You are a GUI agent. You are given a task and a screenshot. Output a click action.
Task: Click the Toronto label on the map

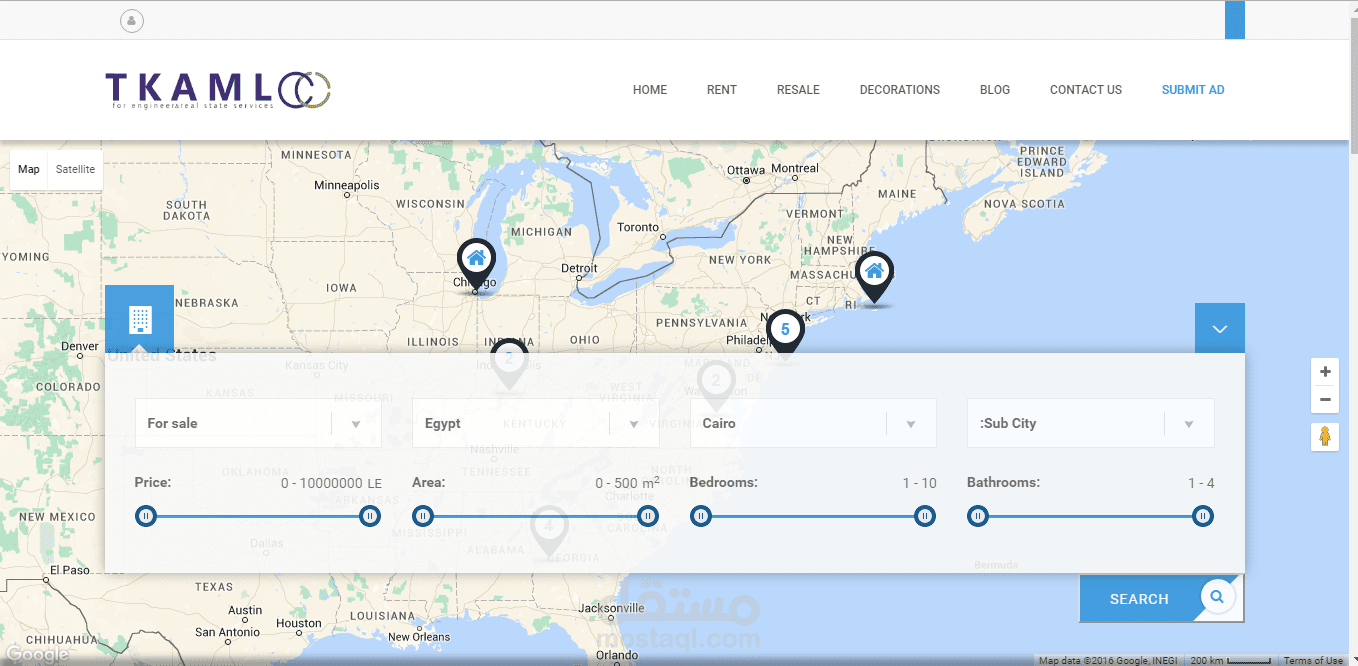pyautogui.click(x=638, y=227)
